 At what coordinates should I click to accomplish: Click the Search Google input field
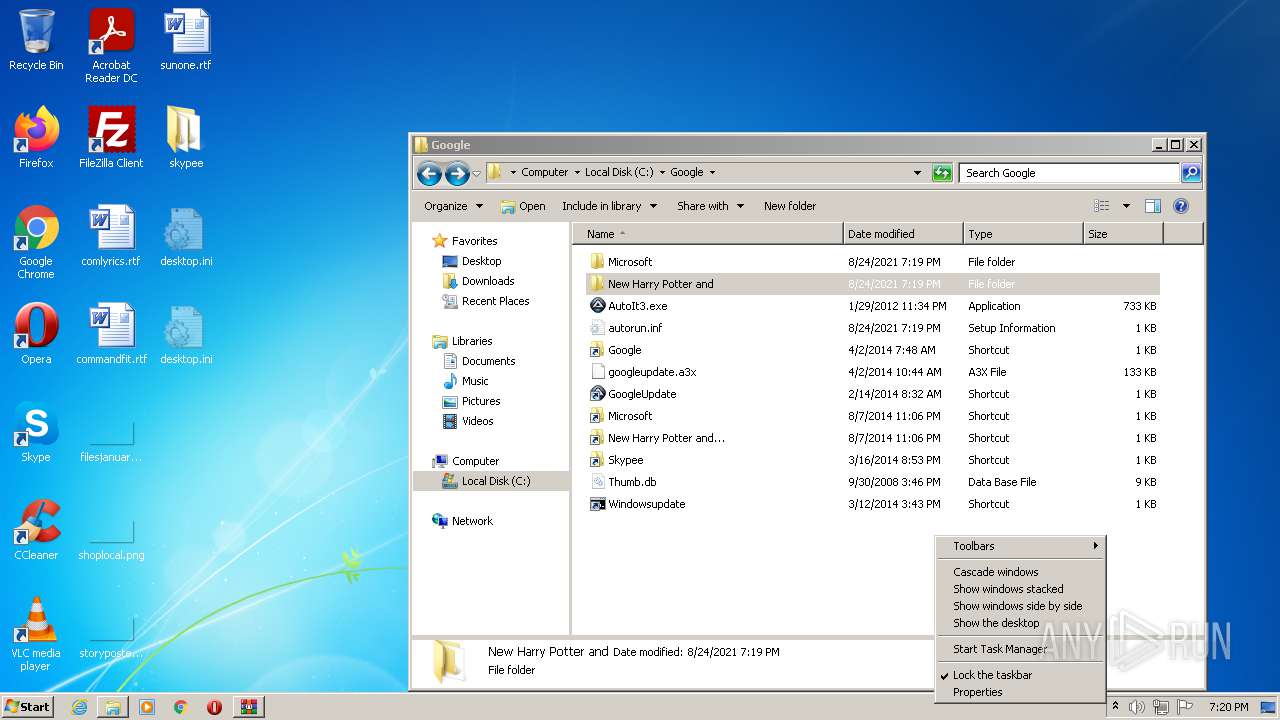click(1070, 173)
